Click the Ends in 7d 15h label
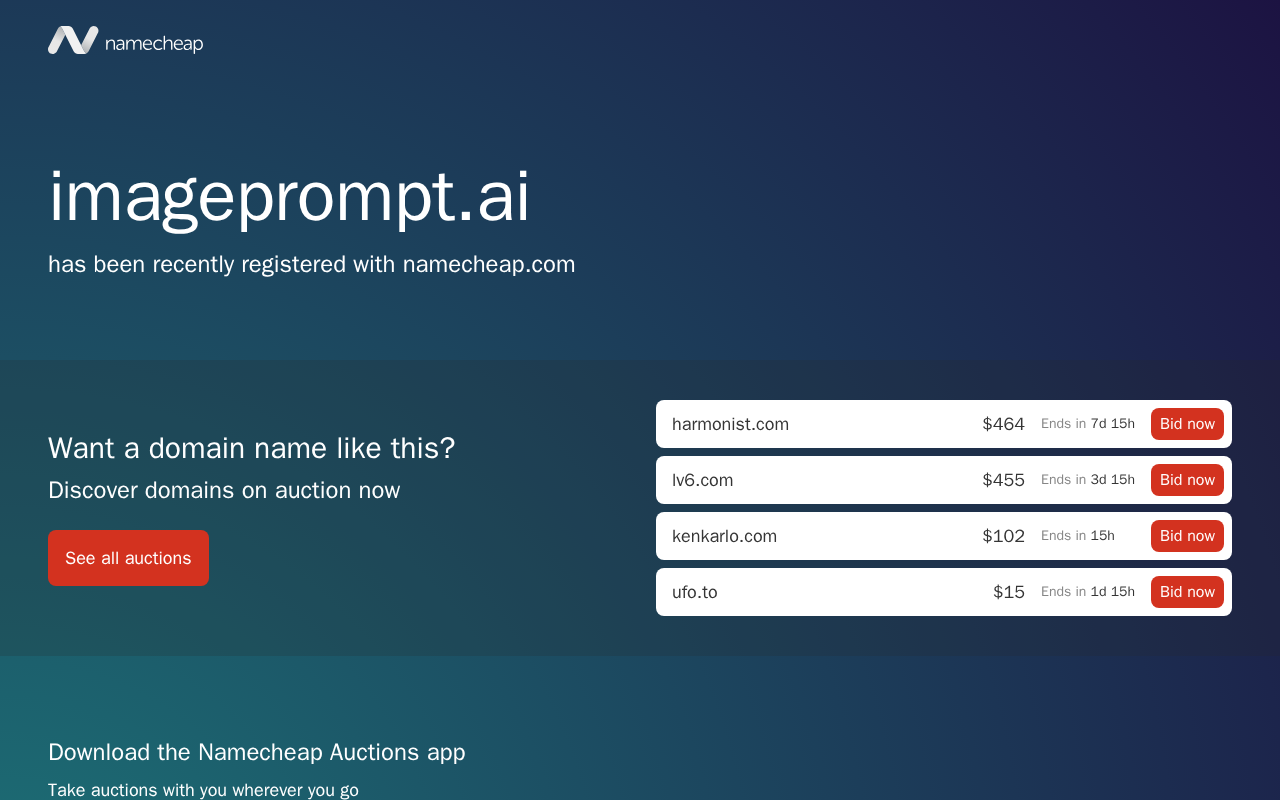This screenshot has height=800, width=1280. pyautogui.click(x=1088, y=424)
